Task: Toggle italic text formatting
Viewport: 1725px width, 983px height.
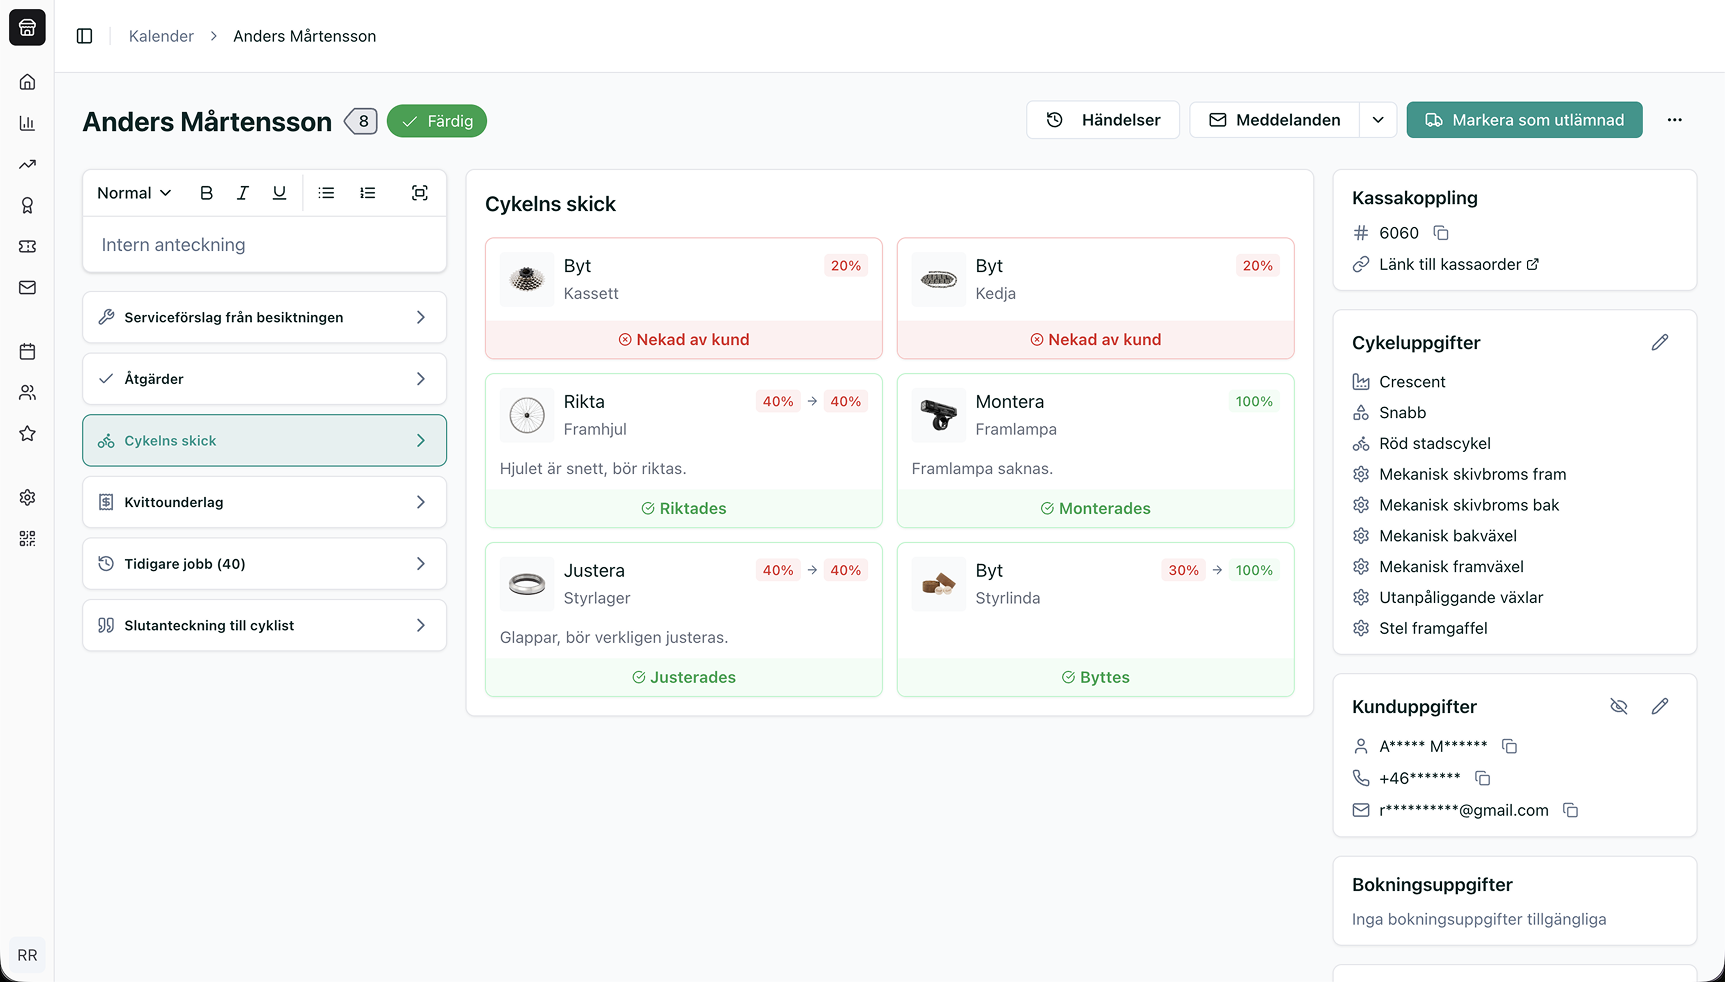Action: 242,193
